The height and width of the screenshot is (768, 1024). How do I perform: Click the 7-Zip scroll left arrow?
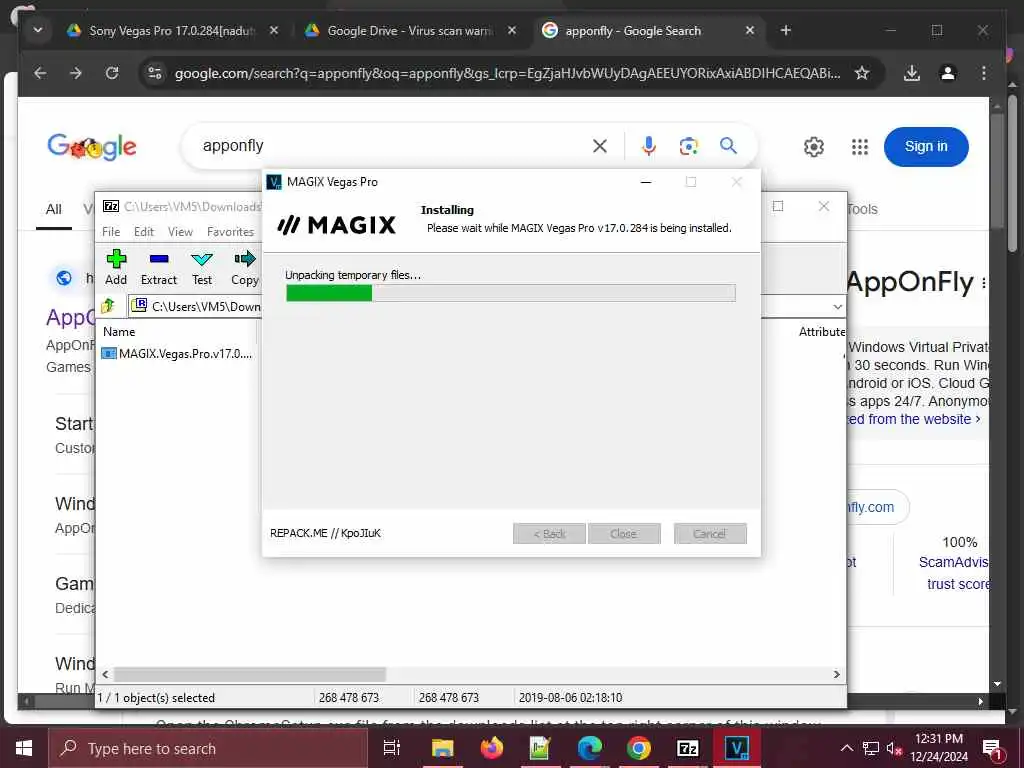click(x=105, y=674)
